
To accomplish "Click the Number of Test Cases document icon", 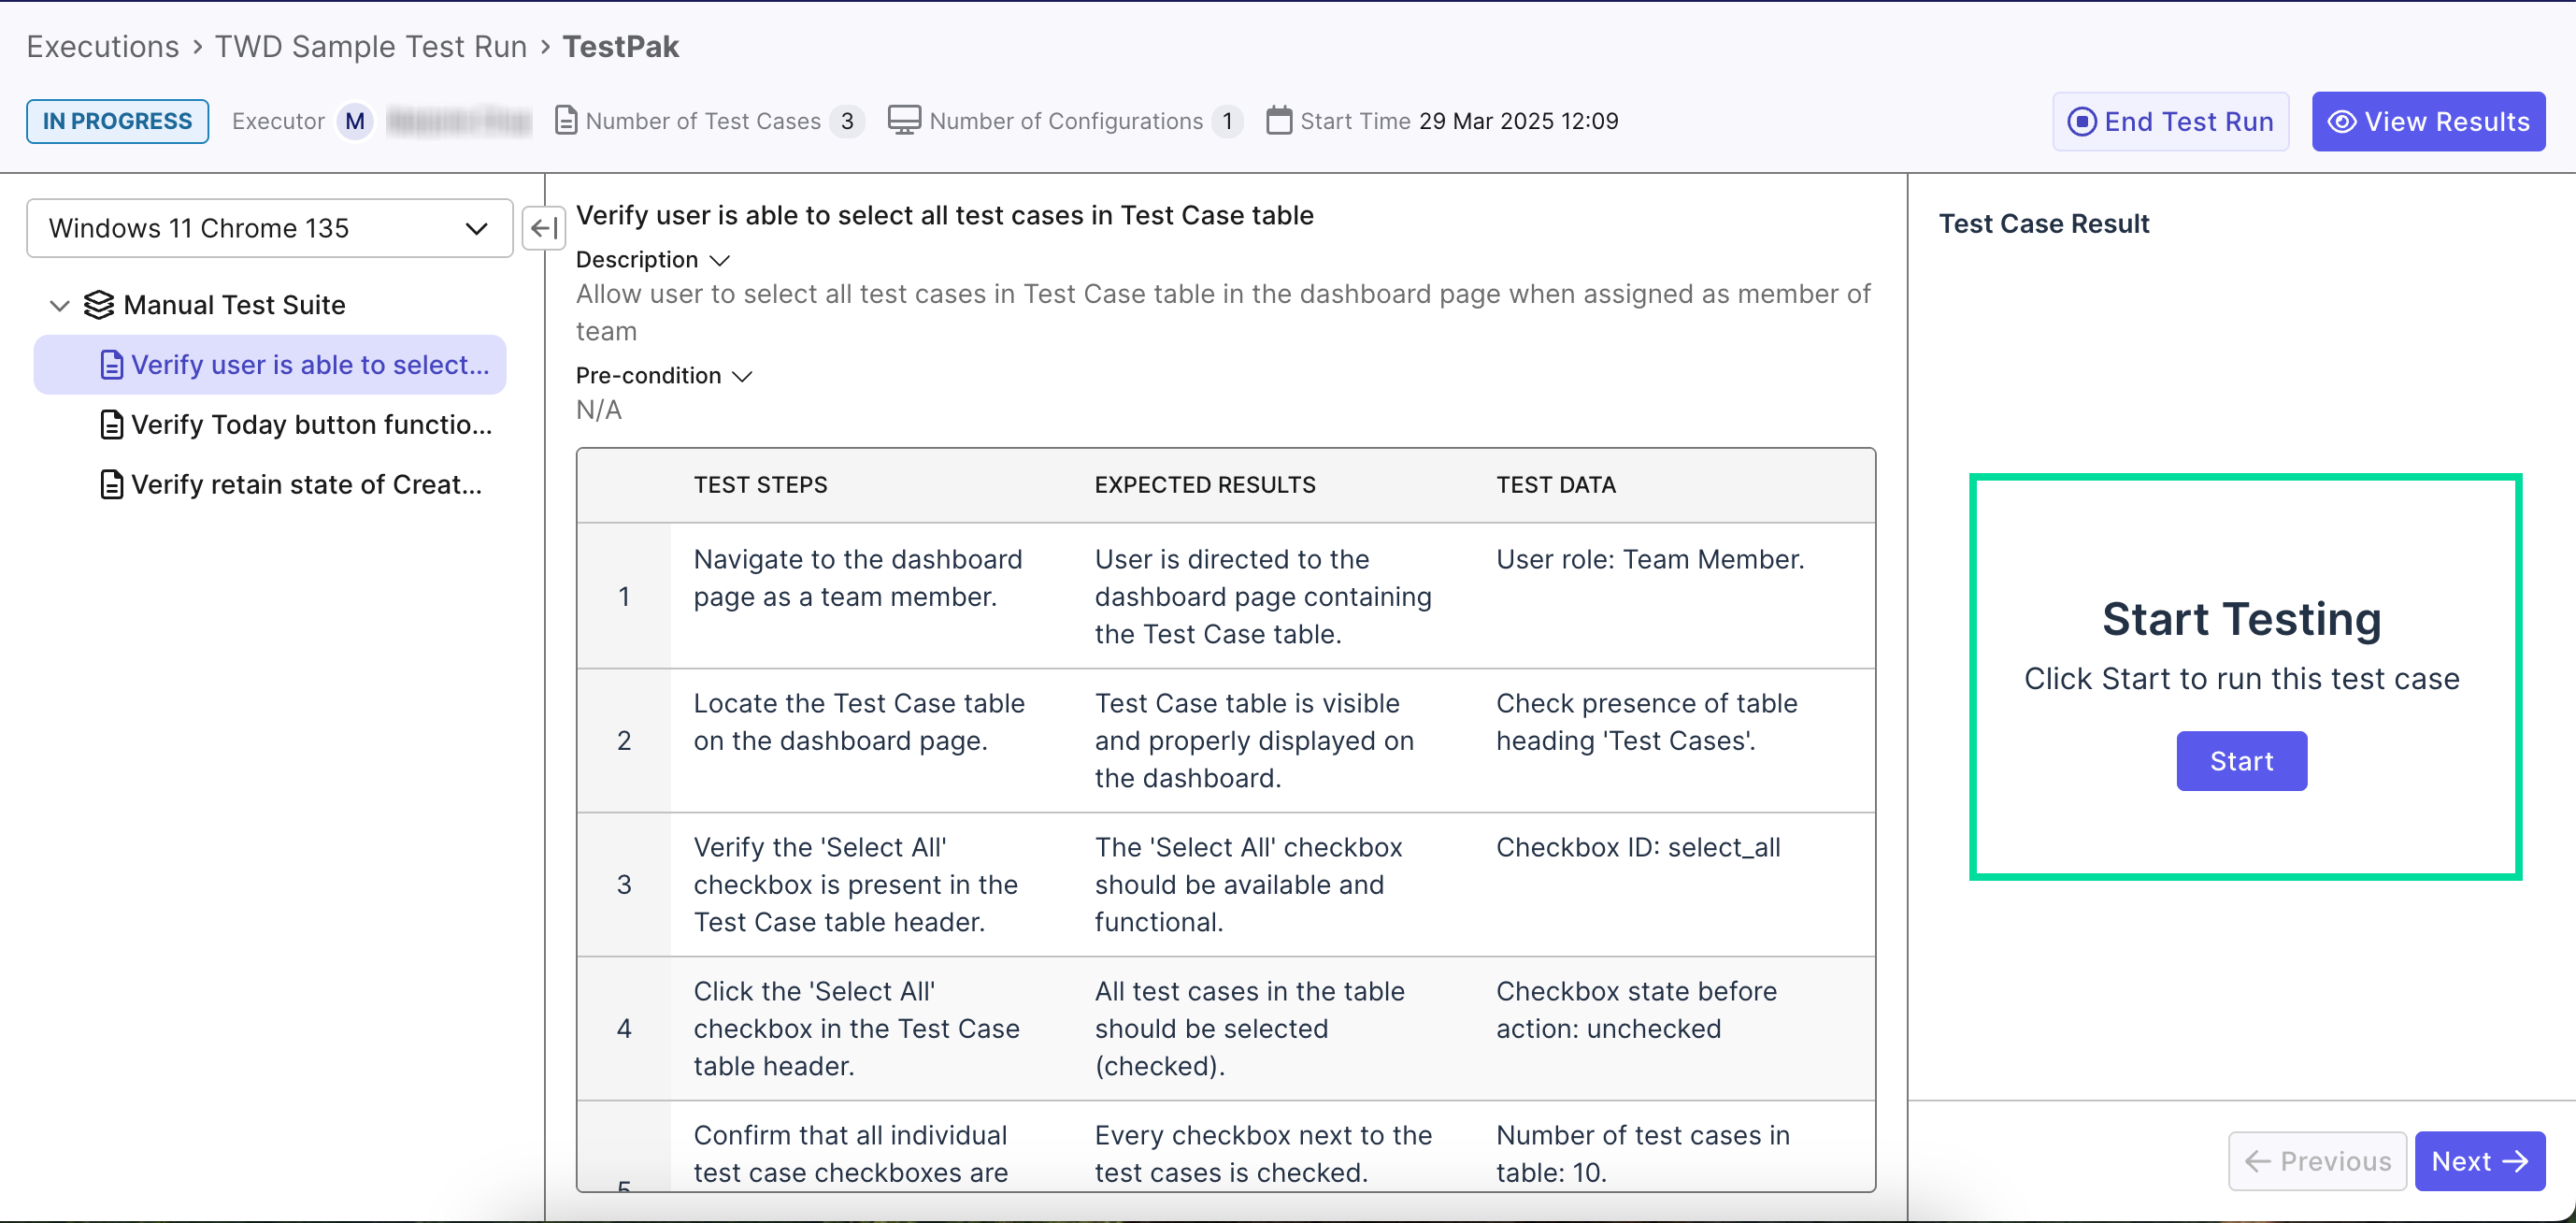I will [566, 121].
